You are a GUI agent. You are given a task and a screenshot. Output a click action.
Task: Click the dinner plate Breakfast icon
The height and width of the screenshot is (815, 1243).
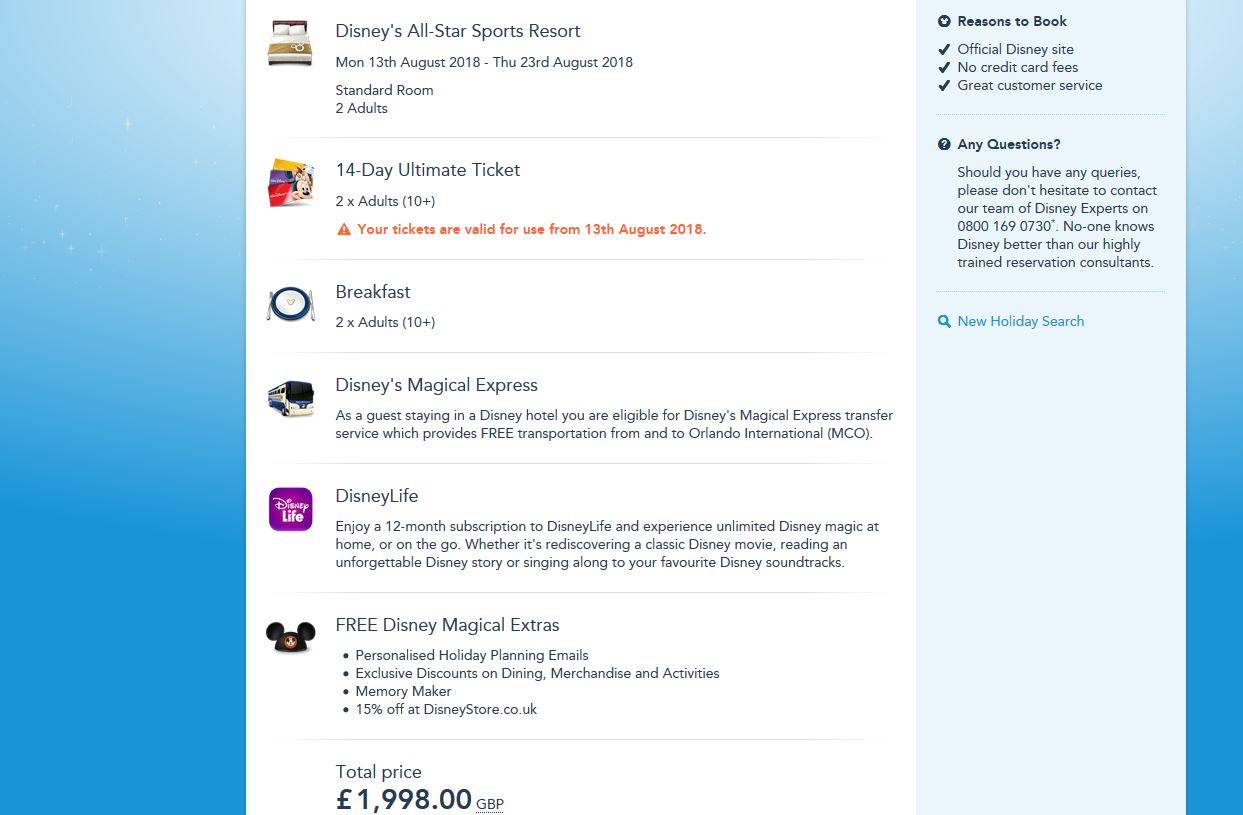point(291,303)
